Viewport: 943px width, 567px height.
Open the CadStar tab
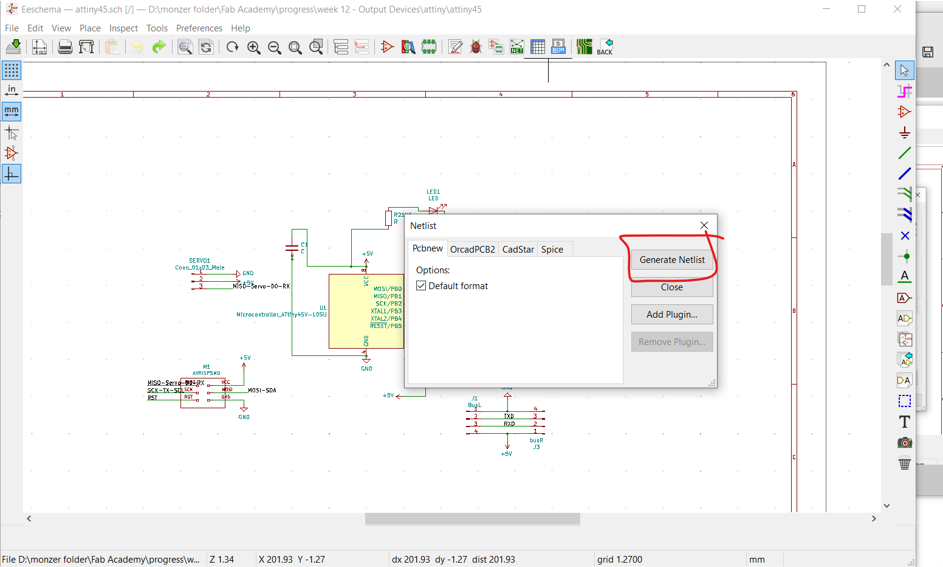coord(518,249)
